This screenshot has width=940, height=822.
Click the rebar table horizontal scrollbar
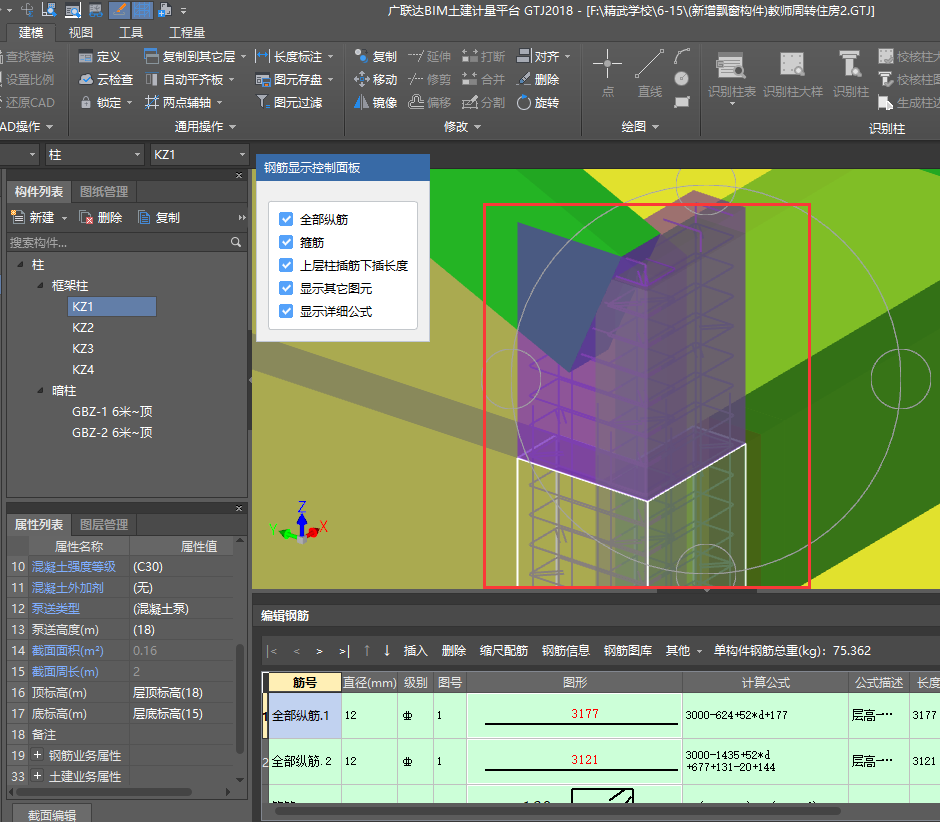pos(558,811)
